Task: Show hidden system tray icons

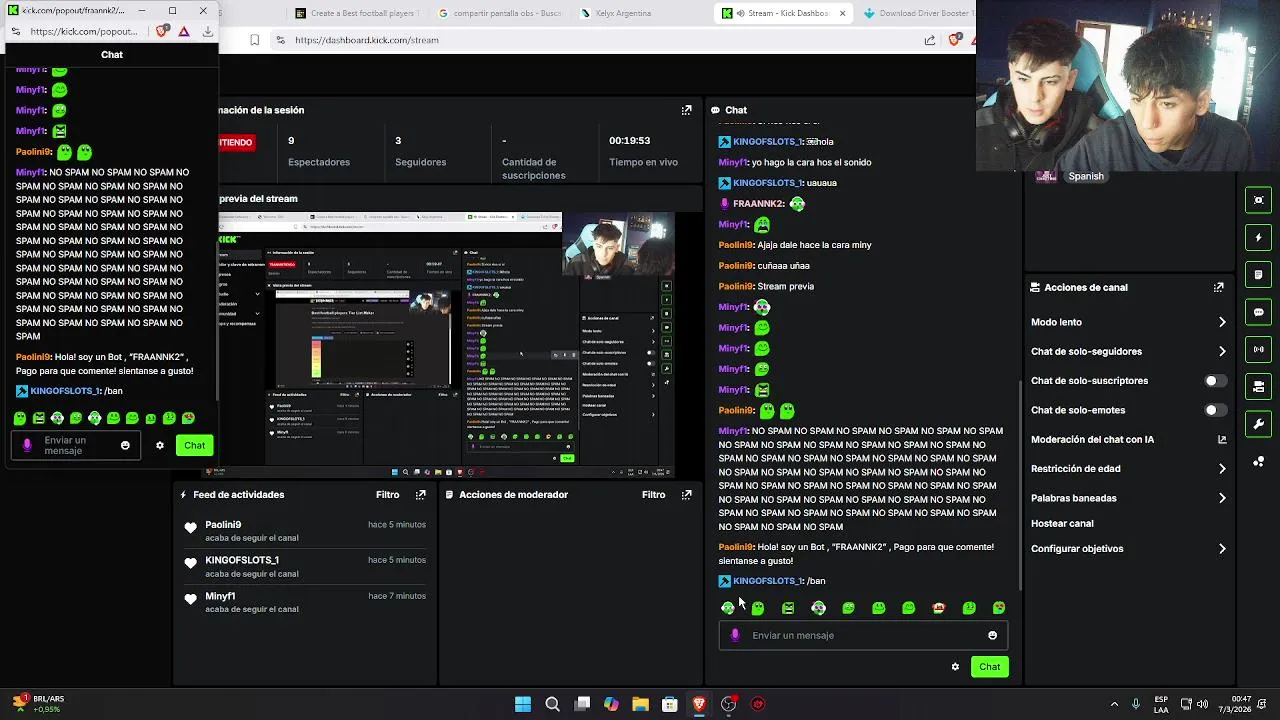Action: click(x=1114, y=704)
